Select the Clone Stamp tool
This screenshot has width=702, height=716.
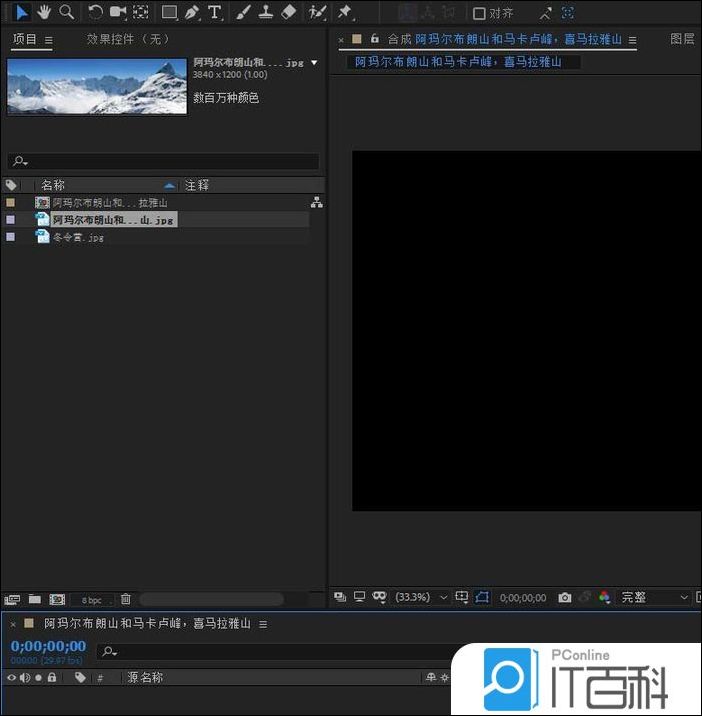(266, 12)
